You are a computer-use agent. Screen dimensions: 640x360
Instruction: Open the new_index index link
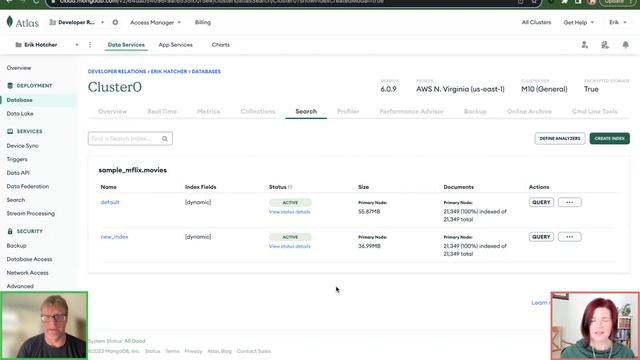point(114,237)
